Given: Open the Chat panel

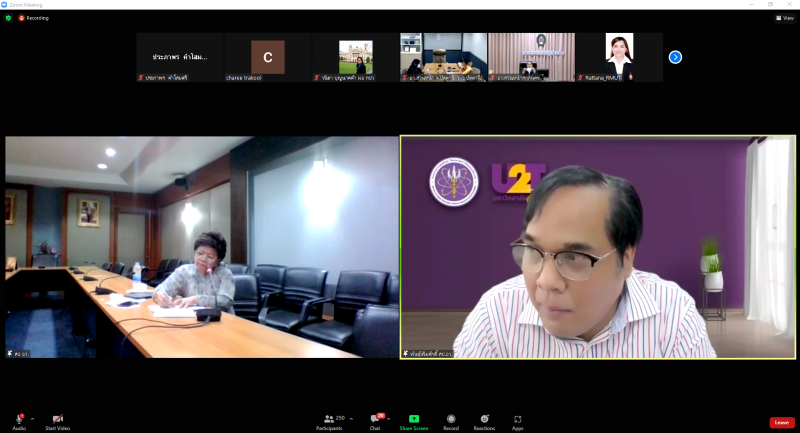Looking at the screenshot, I should coord(375,418).
